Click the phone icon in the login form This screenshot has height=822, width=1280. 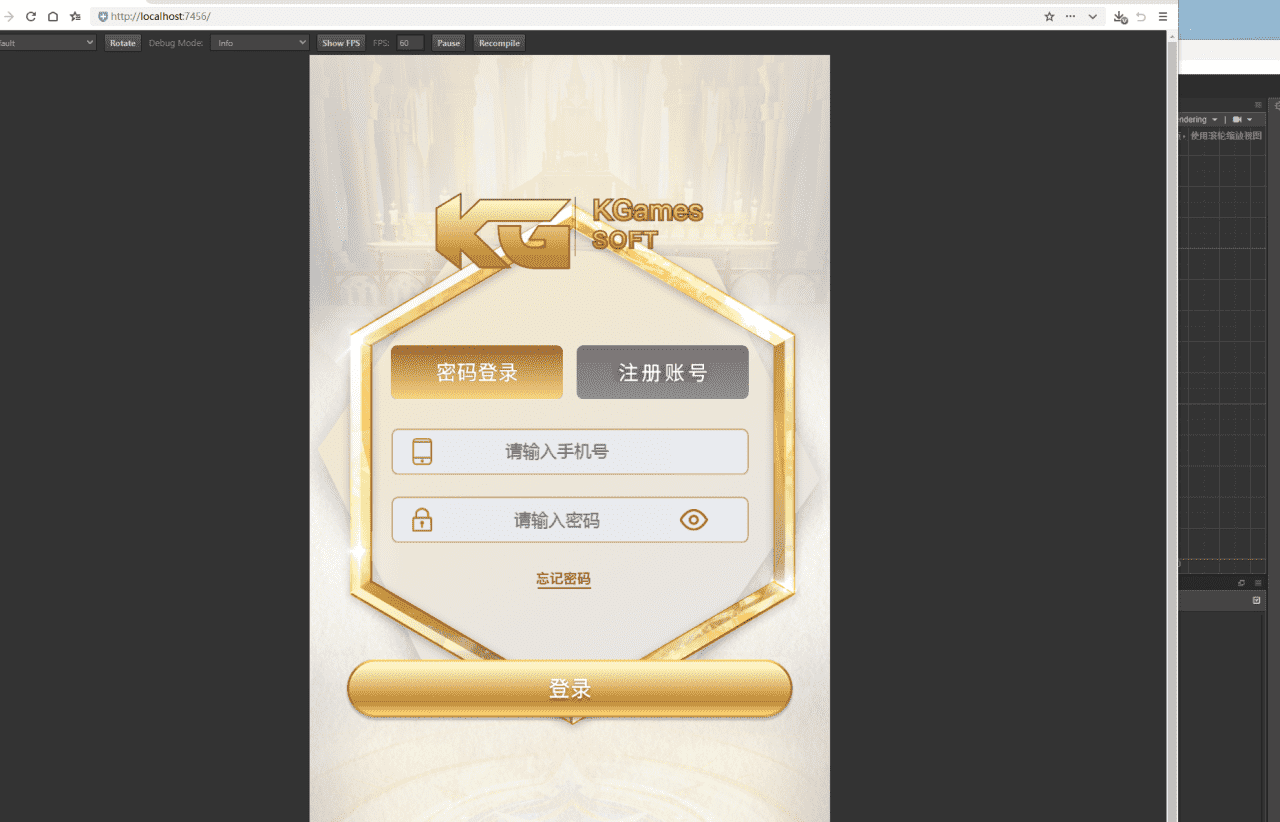422,451
